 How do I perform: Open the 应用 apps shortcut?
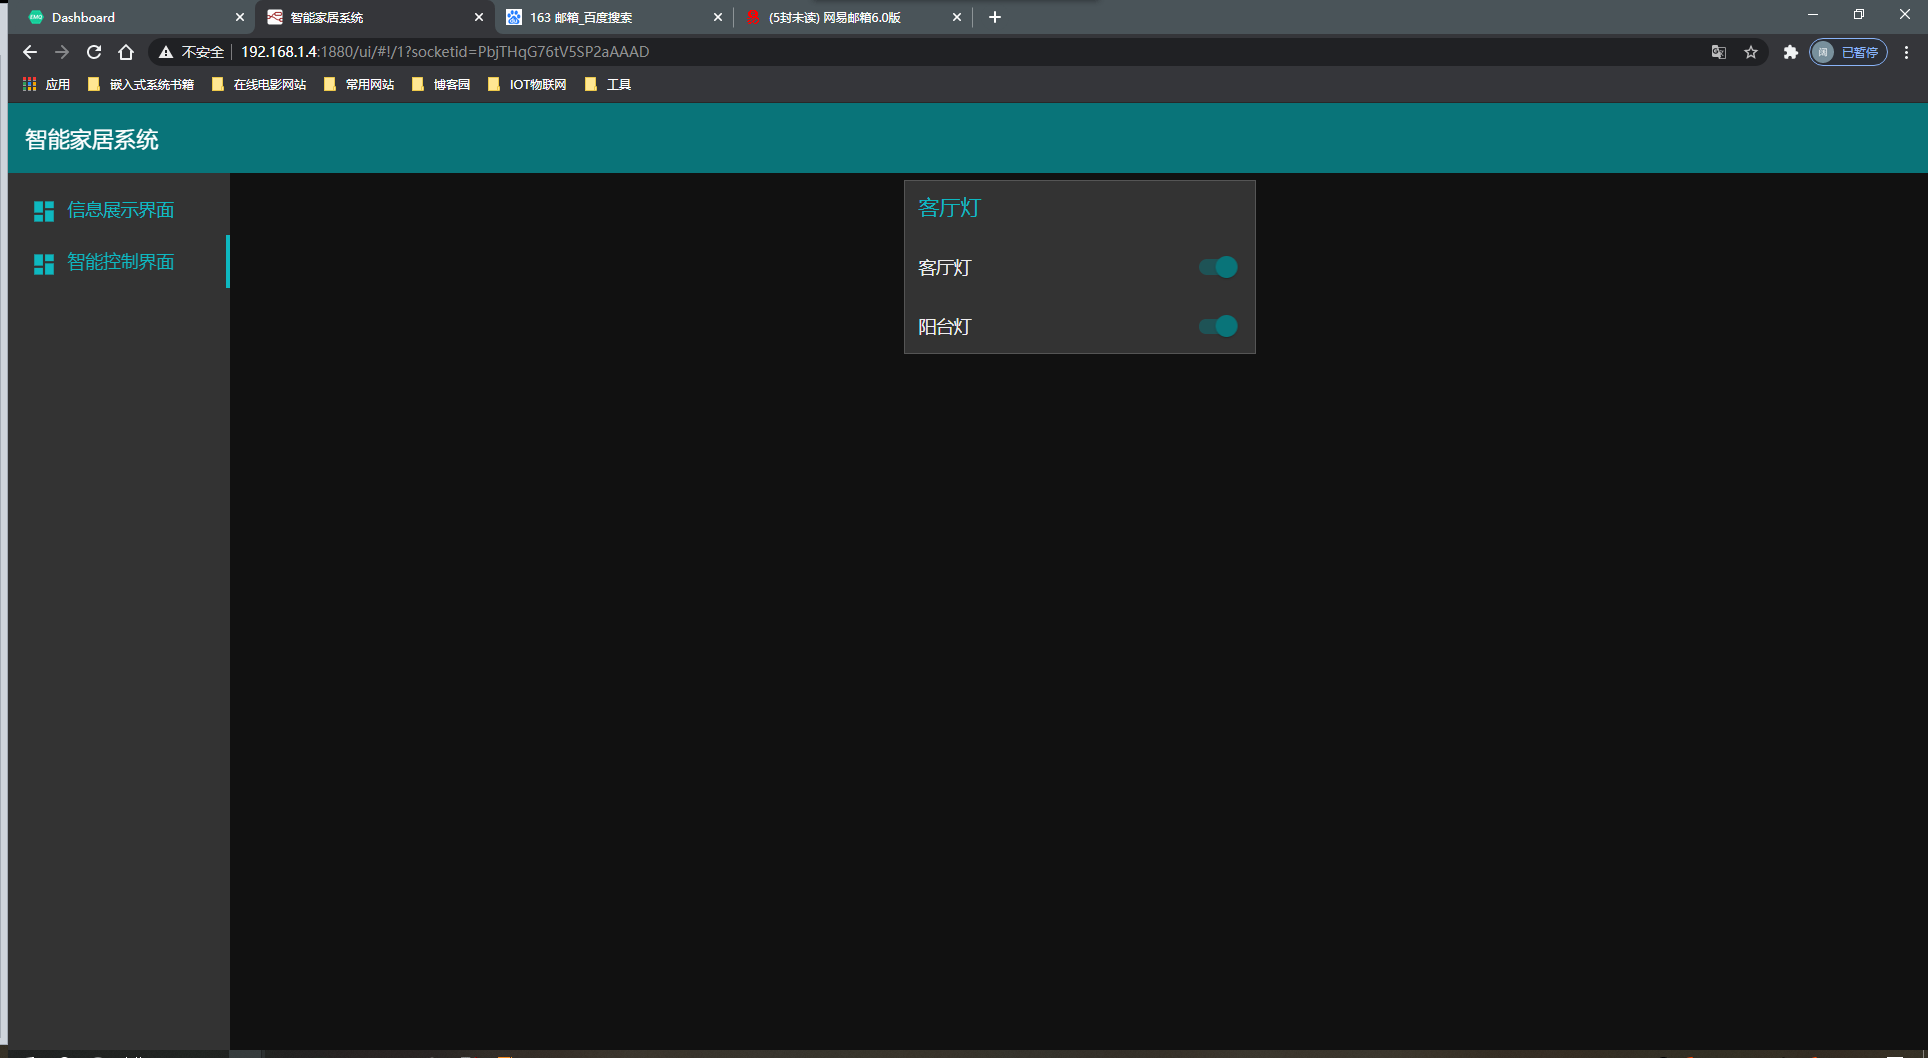pos(47,85)
